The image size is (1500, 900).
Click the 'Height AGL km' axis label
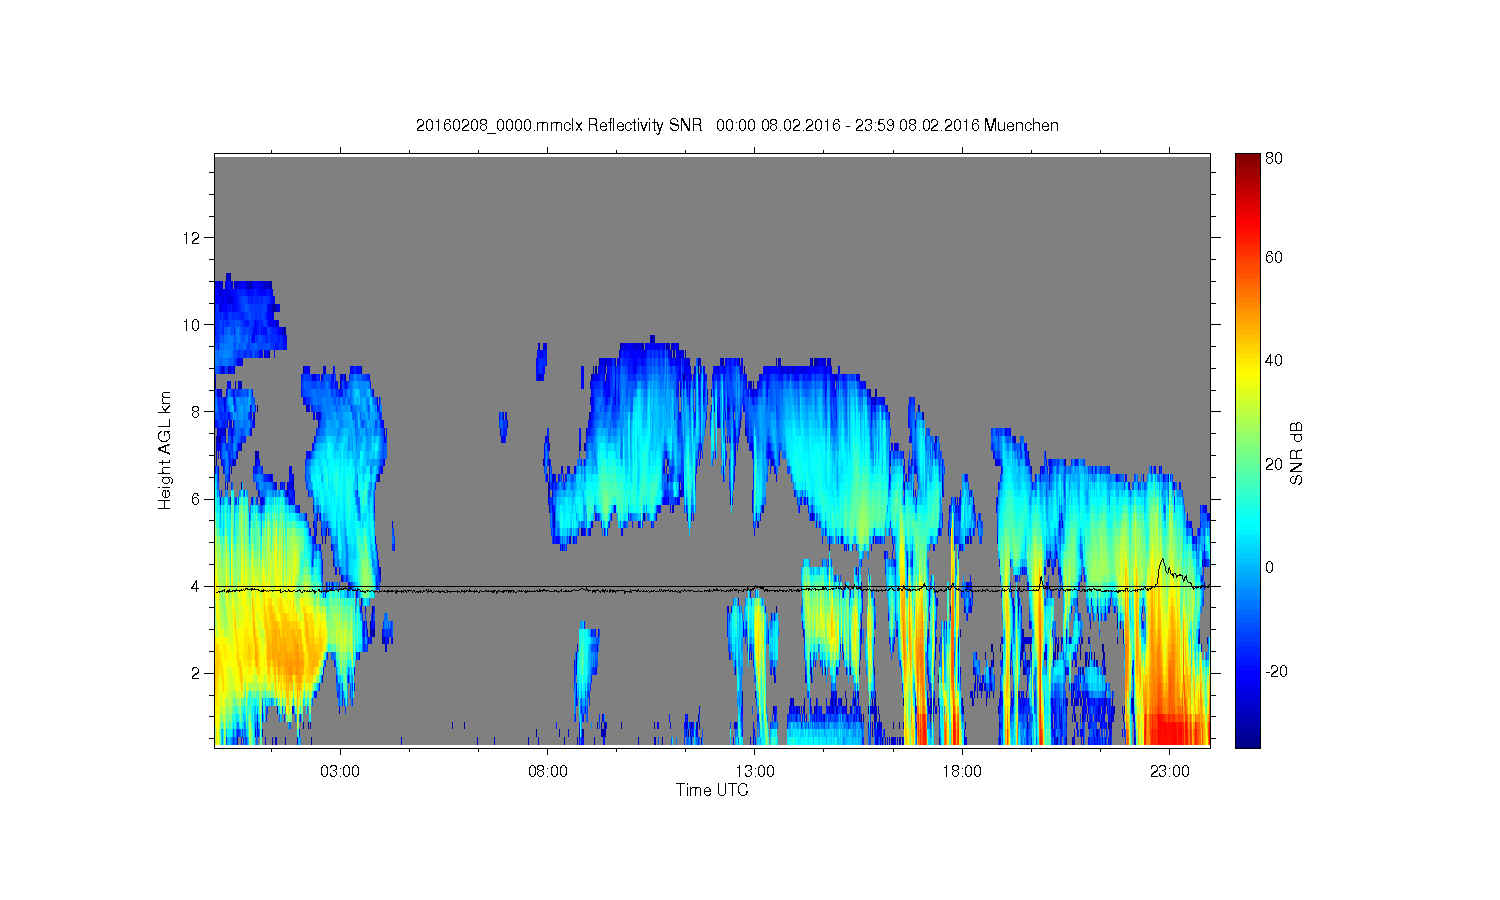click(x=165, y=450)
